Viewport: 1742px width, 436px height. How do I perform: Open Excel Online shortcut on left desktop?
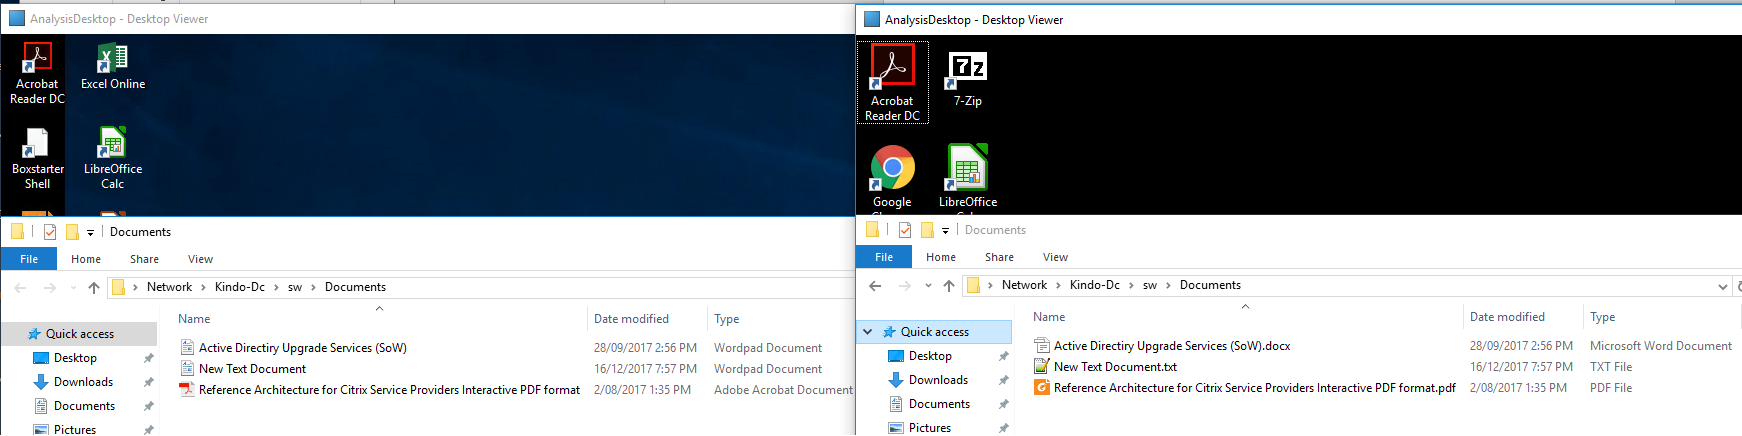coord(113,67)
